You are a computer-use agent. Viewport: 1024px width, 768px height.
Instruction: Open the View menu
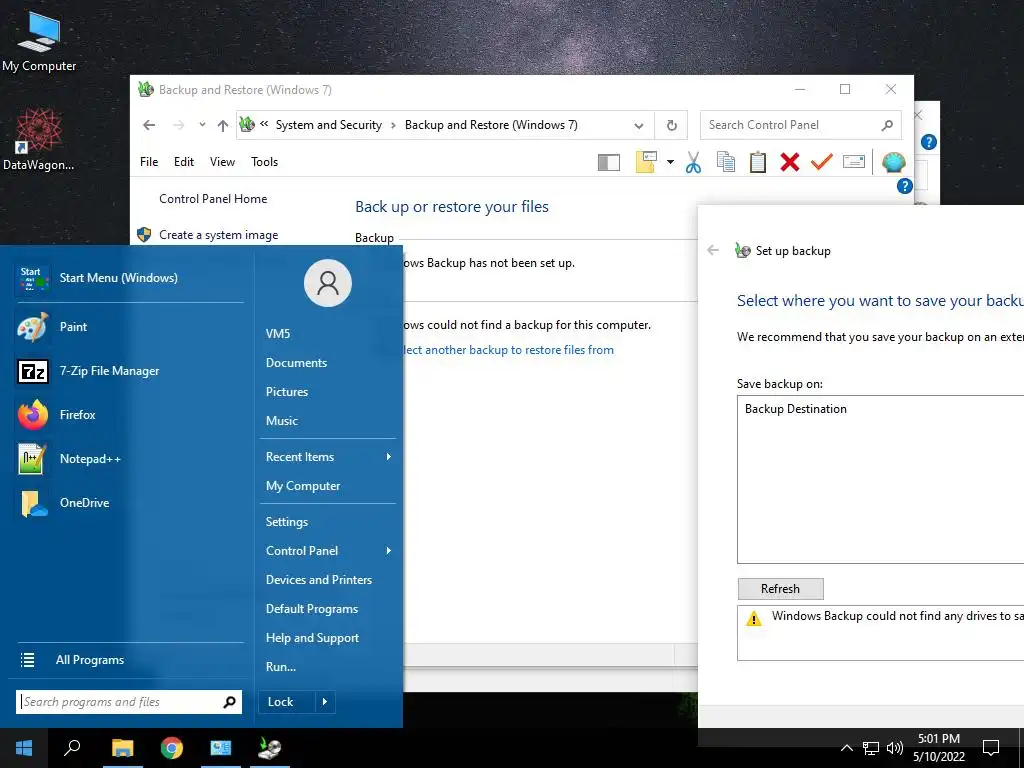pos(222,162)
